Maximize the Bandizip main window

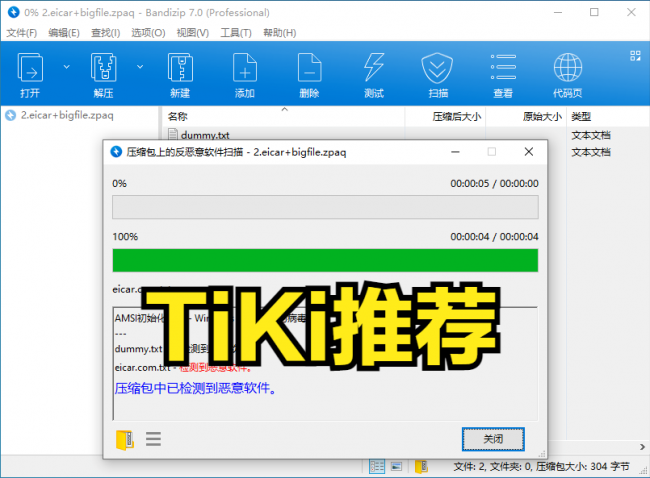point(594,12)
